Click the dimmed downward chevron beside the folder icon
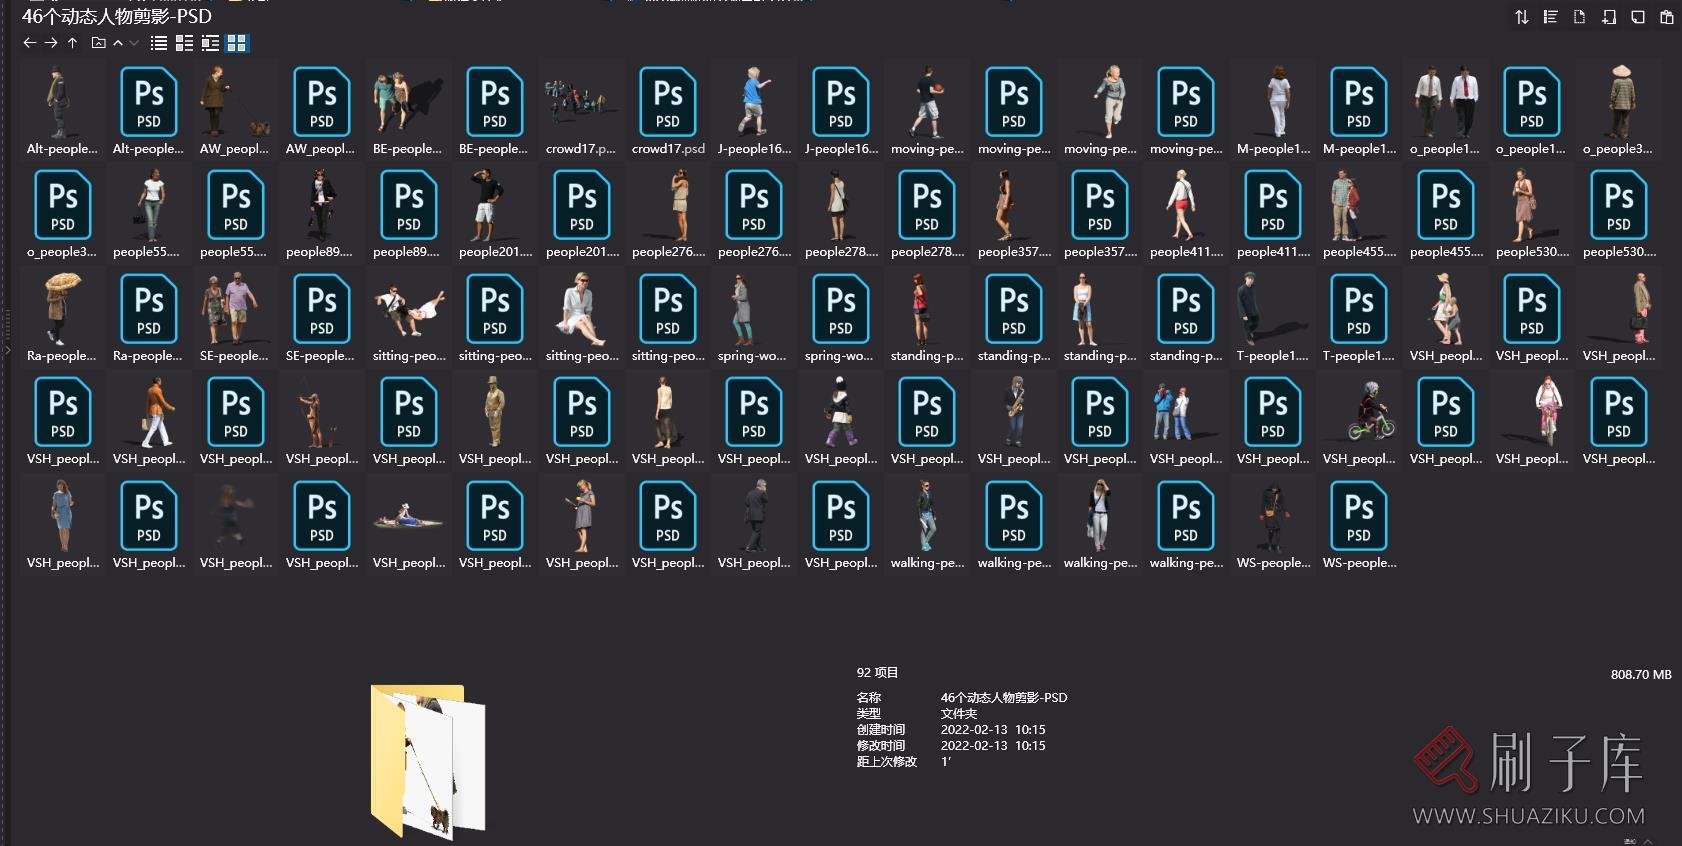1682x846 pixels. 134,43
